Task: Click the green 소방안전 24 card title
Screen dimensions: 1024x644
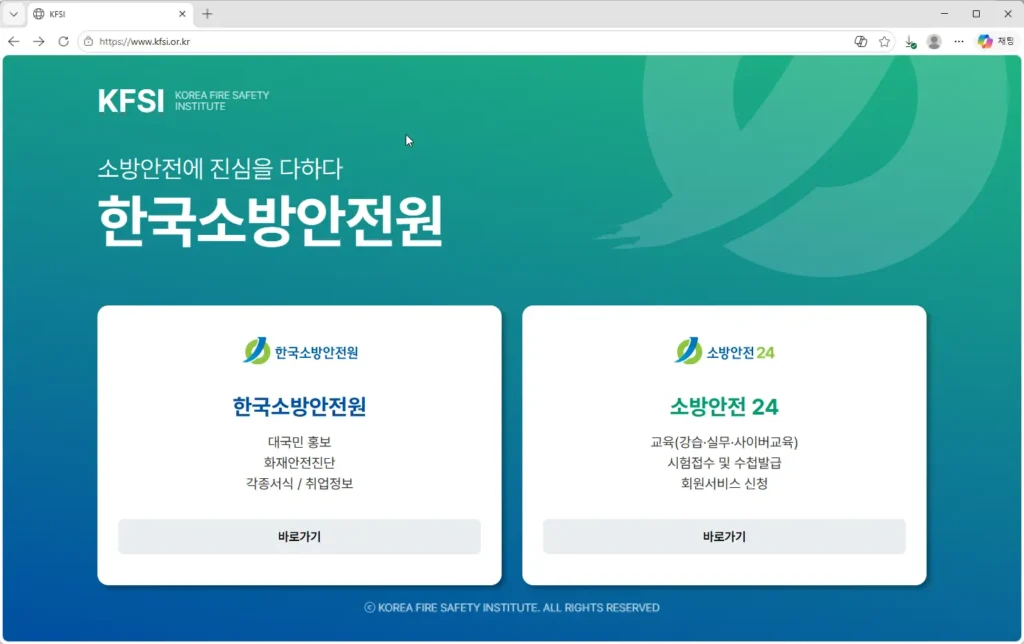Action: click(724, 406)
